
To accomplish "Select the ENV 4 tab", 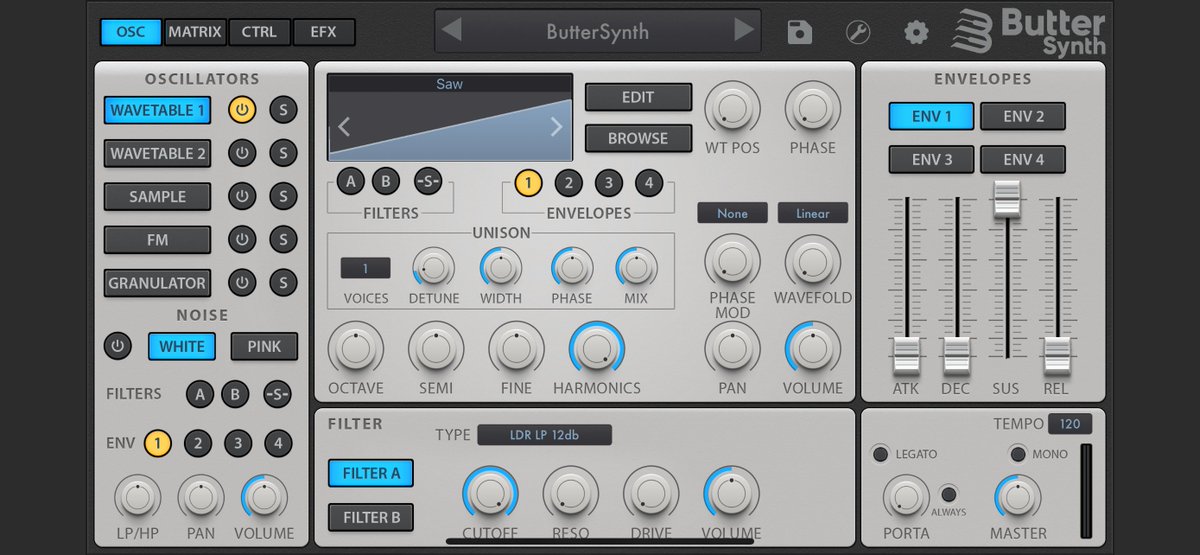I will tap(1023, 159).
